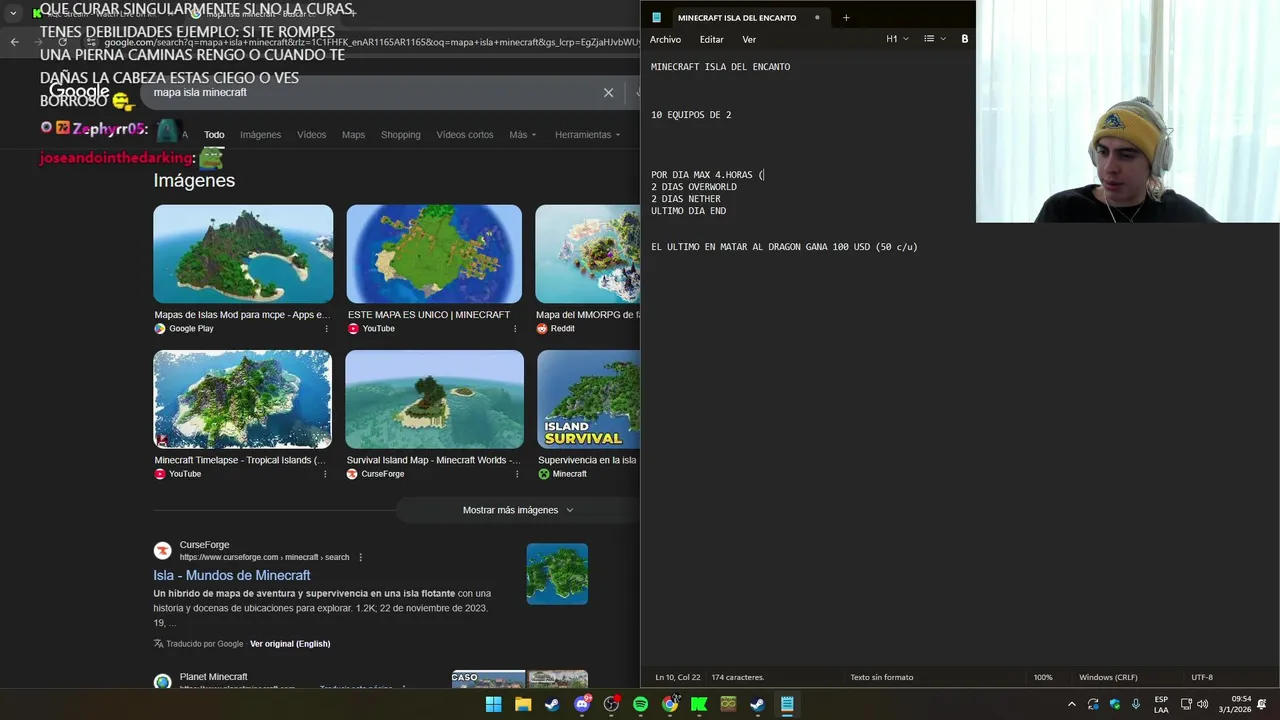This screenshot has height=720, width=1280.
Task: Click the Google logo
Action: coord(79,92)
